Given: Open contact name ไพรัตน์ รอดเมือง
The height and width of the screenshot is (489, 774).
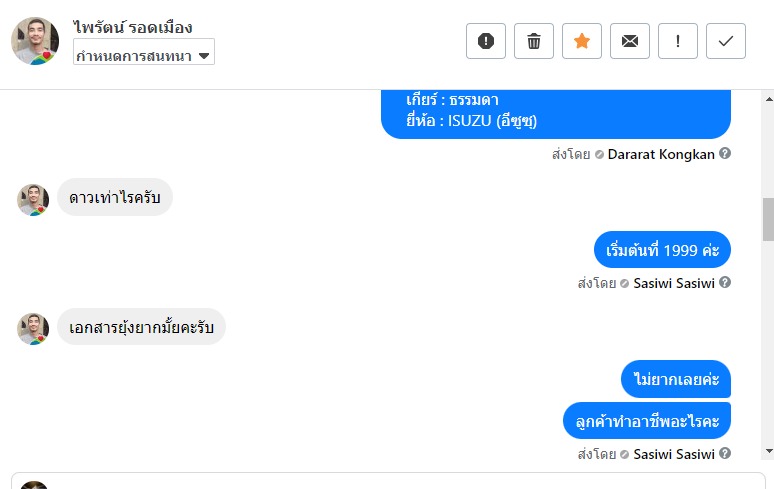Looking at the screenshot, I should coord(133,27).
